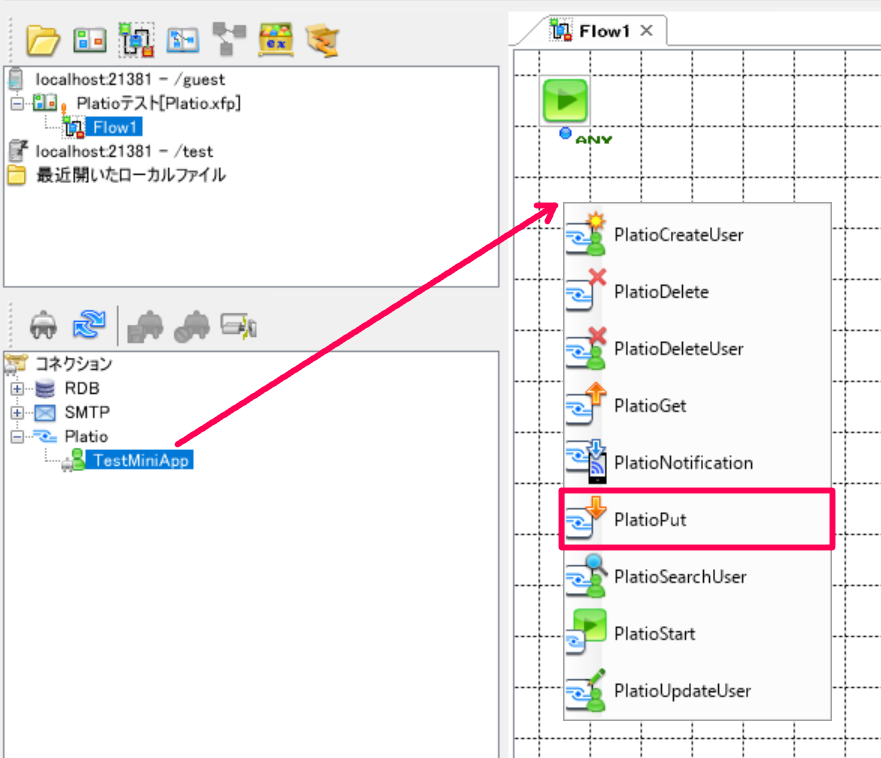Click the 'ex' treasure chest toolbar icon
Screen dimensions: 881x758
click(275, 39)
